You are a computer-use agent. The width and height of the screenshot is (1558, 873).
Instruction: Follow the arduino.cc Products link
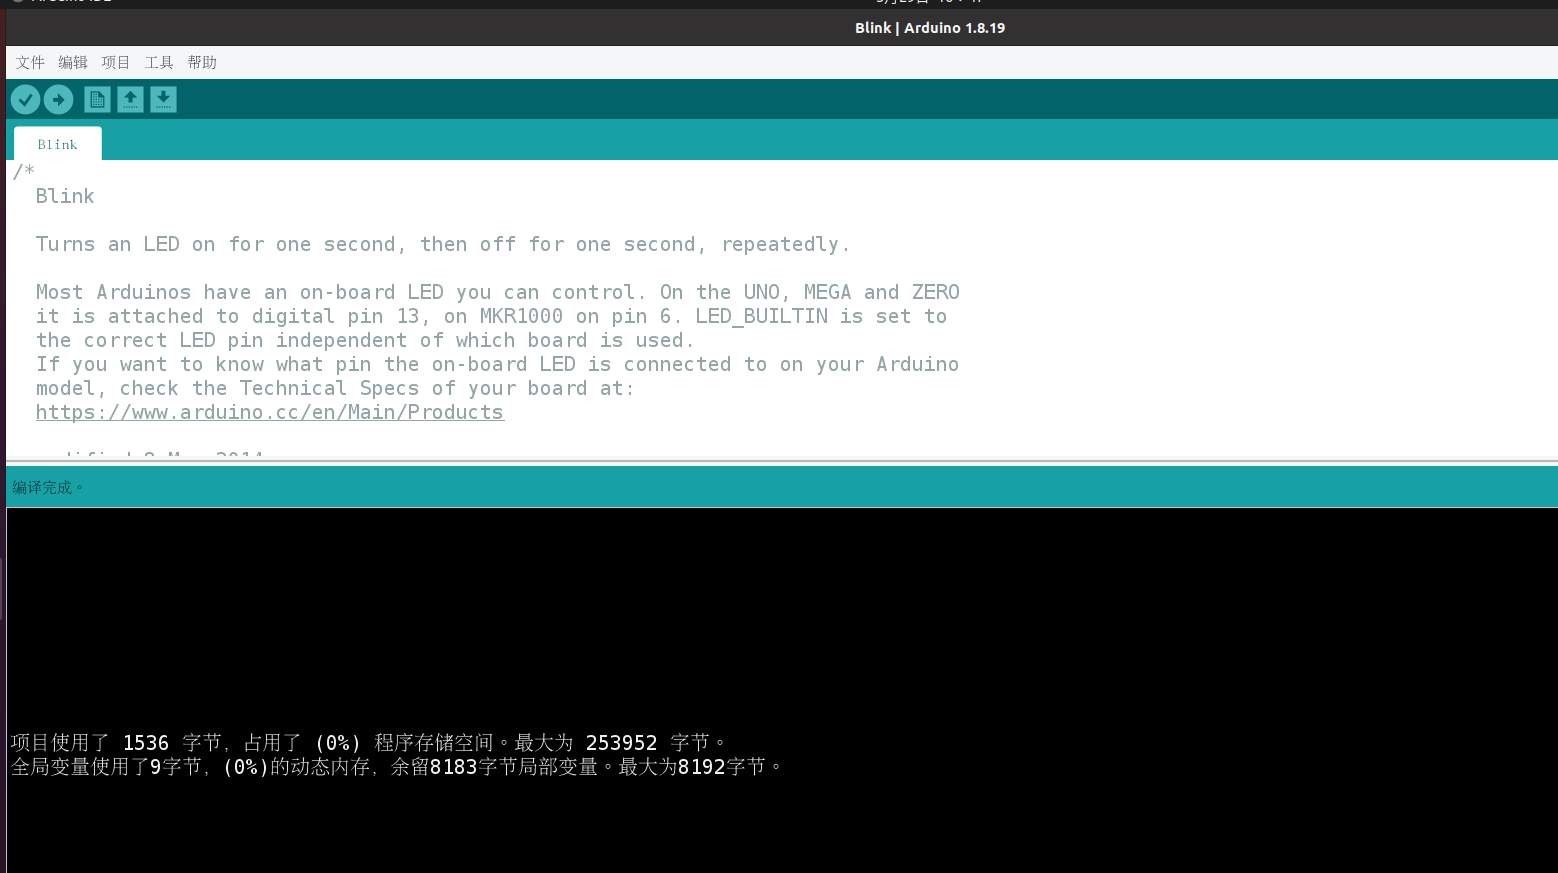tap(270, 412)
